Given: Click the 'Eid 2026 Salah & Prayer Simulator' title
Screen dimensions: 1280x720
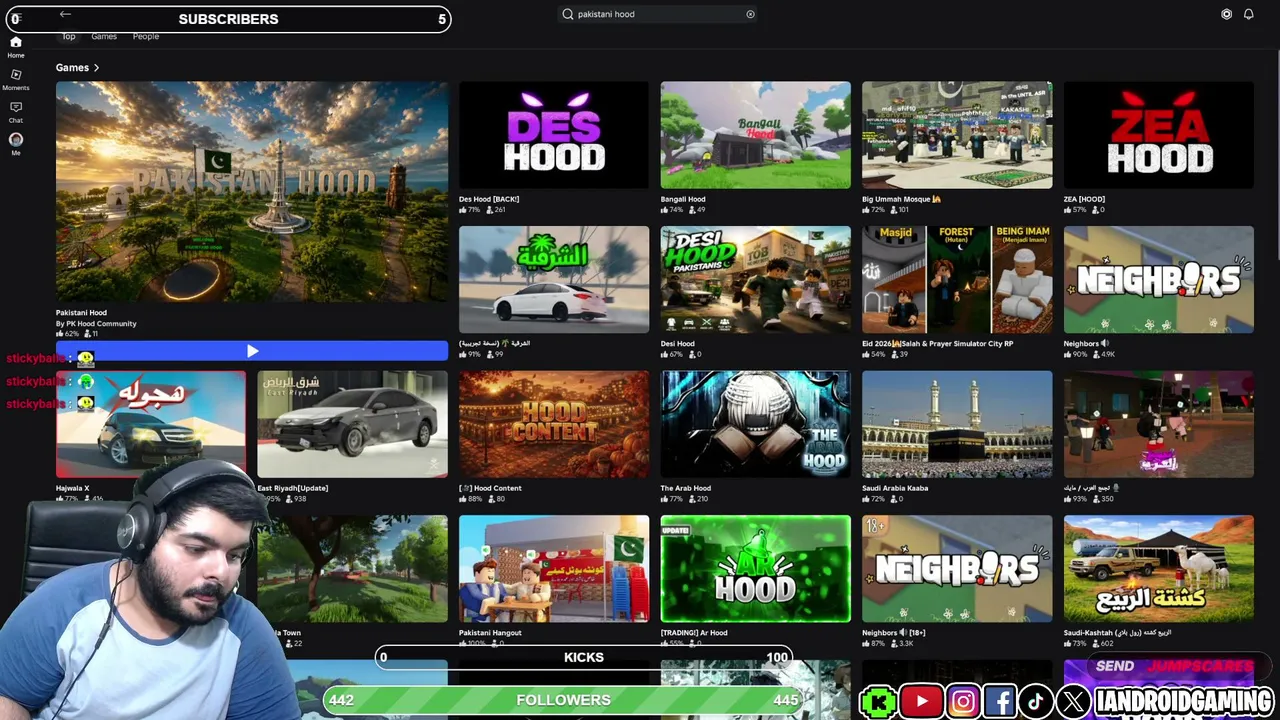Looking at the screenshot, I should (x=938, y=344).
